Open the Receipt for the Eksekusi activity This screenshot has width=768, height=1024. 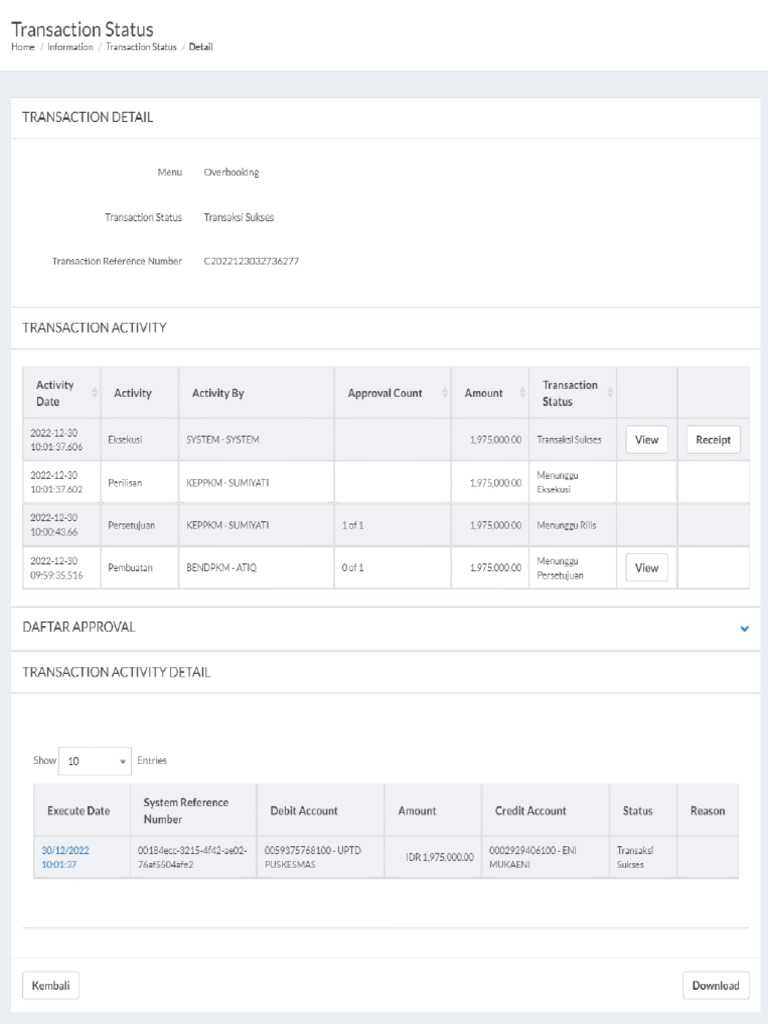click(x=713, y=439)
